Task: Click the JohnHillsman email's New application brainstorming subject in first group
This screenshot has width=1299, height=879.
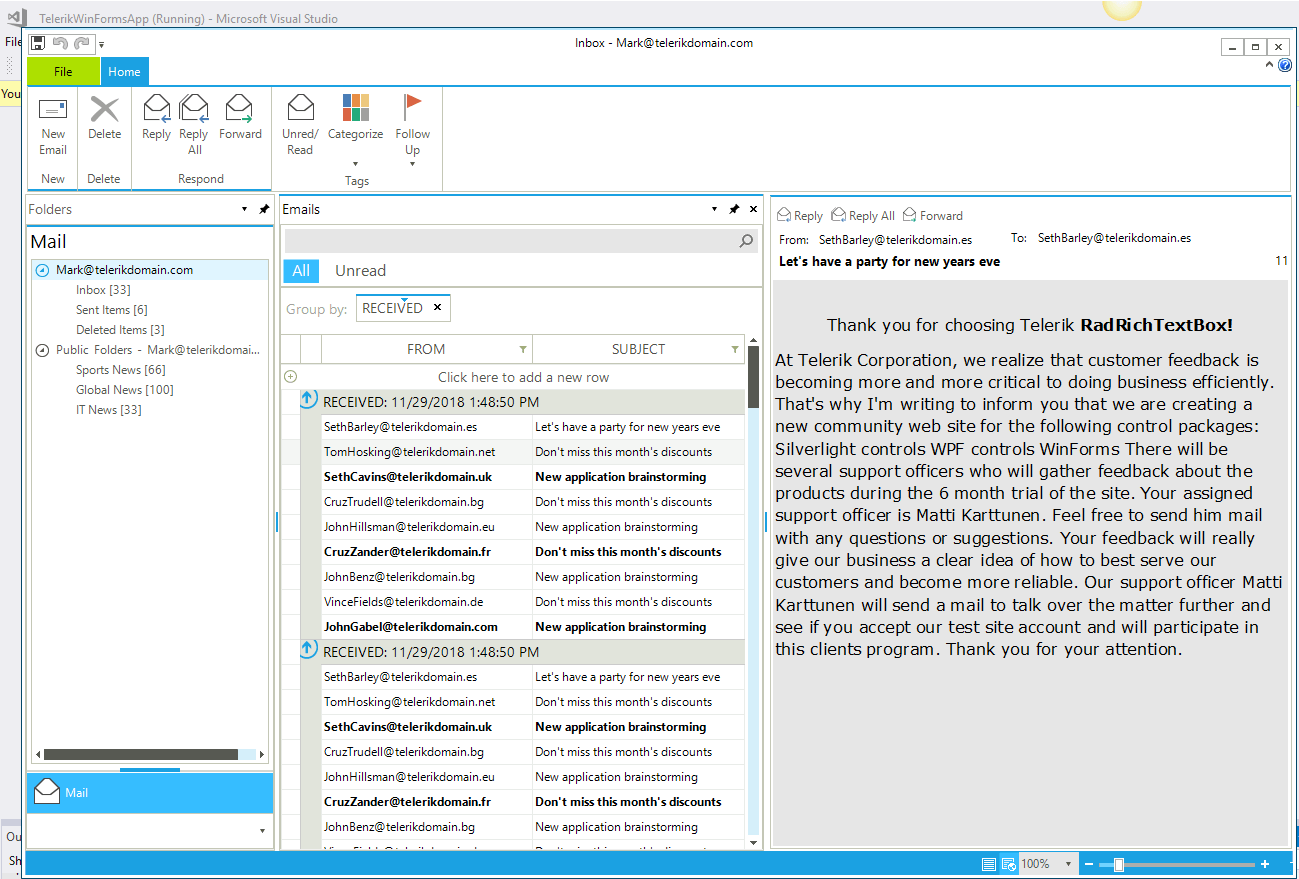Action: pos(616,527)
